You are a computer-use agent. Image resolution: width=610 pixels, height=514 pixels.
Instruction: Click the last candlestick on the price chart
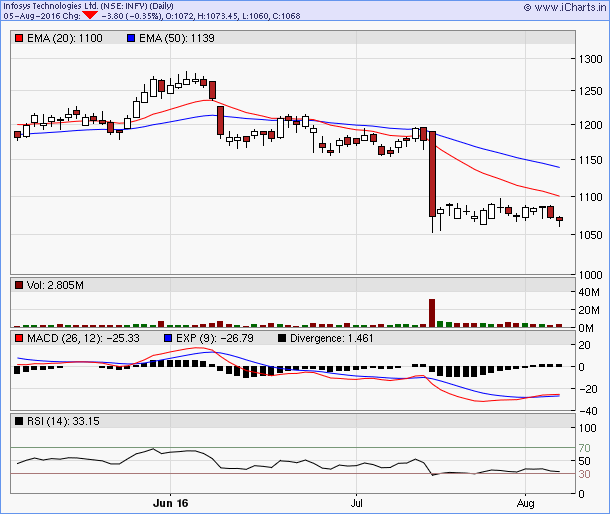click(559, 221)
